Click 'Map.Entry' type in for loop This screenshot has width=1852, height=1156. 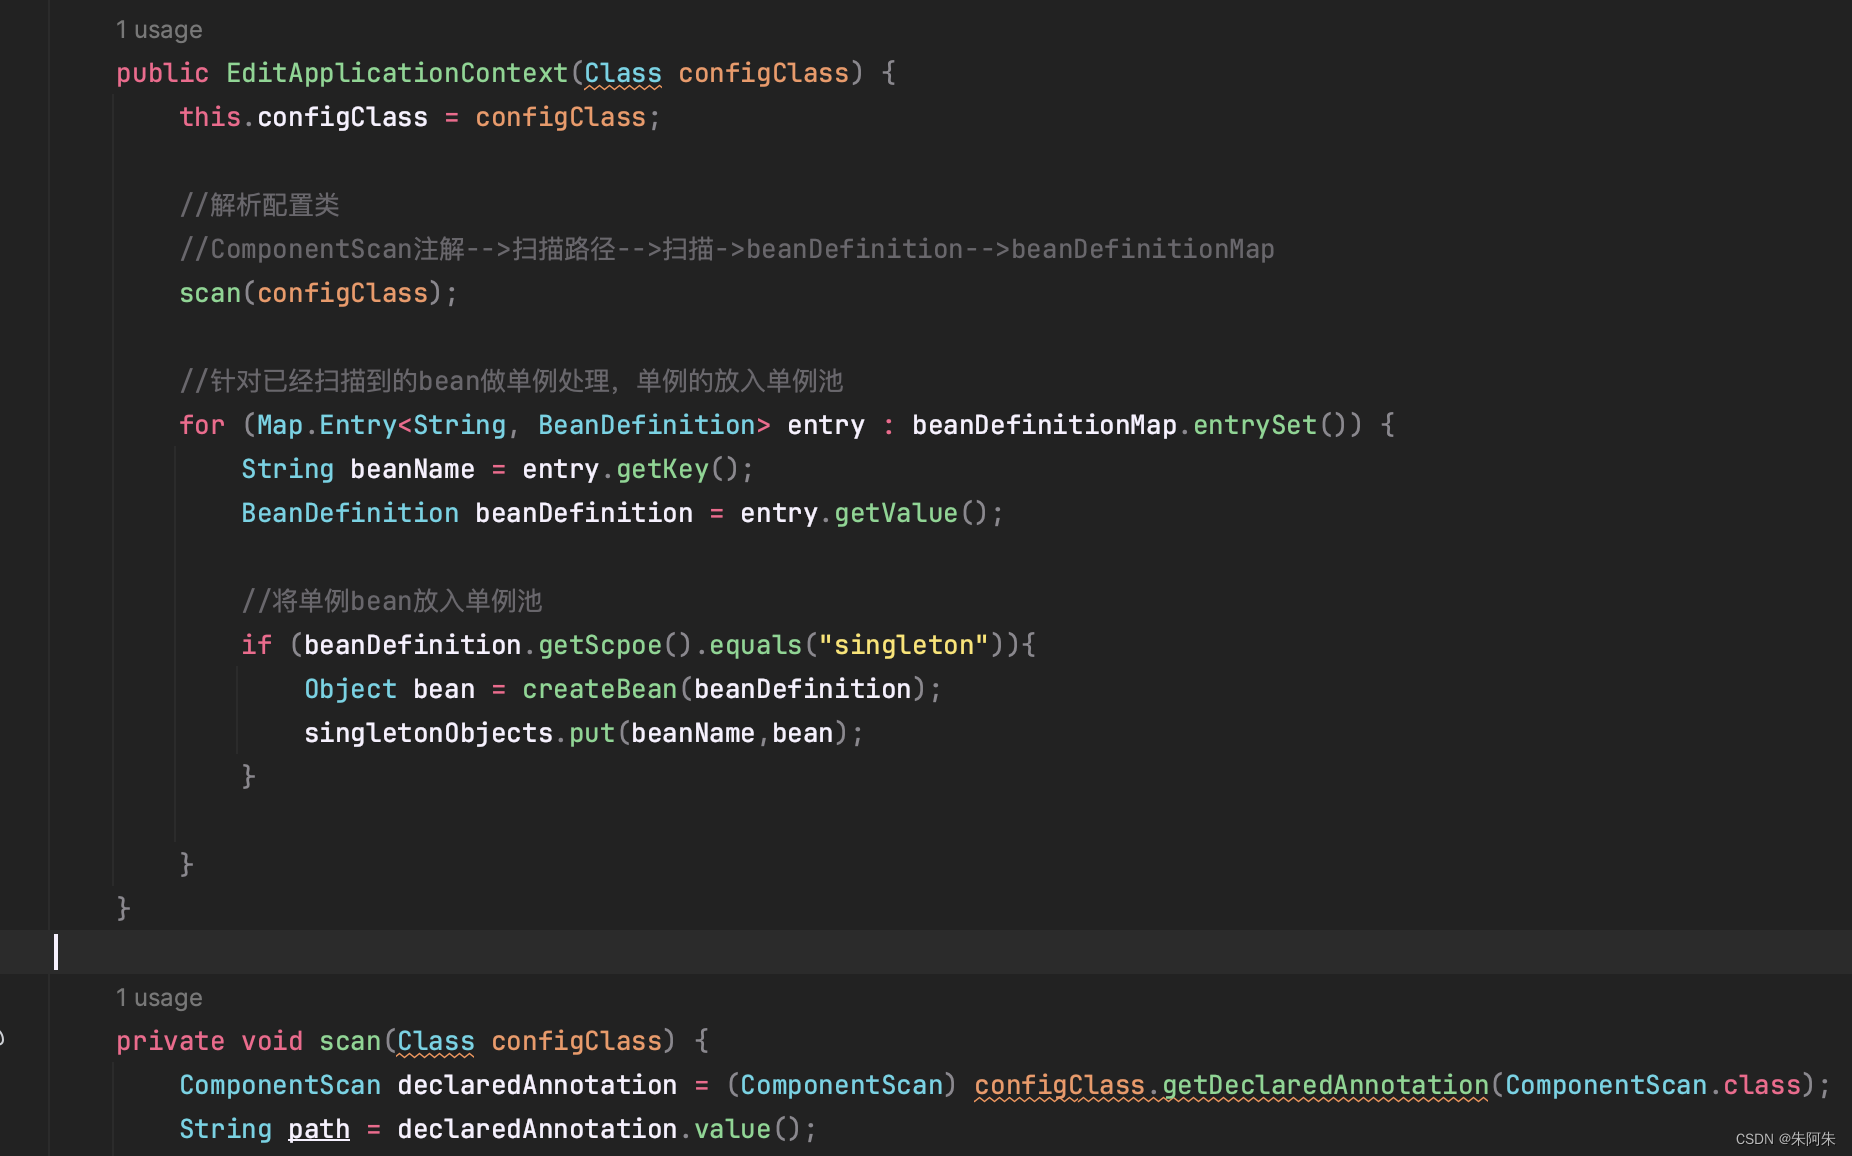click(327, 425)
